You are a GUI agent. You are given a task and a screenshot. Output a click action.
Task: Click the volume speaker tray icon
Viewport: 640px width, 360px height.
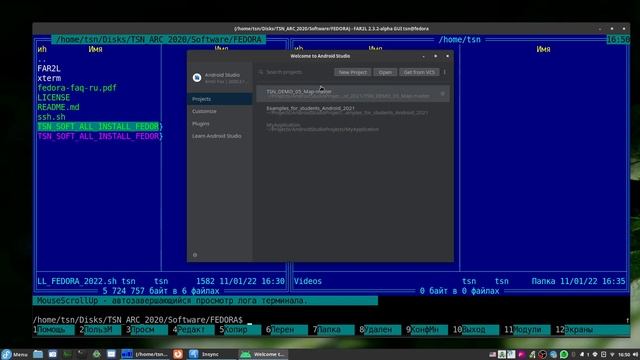635,354
